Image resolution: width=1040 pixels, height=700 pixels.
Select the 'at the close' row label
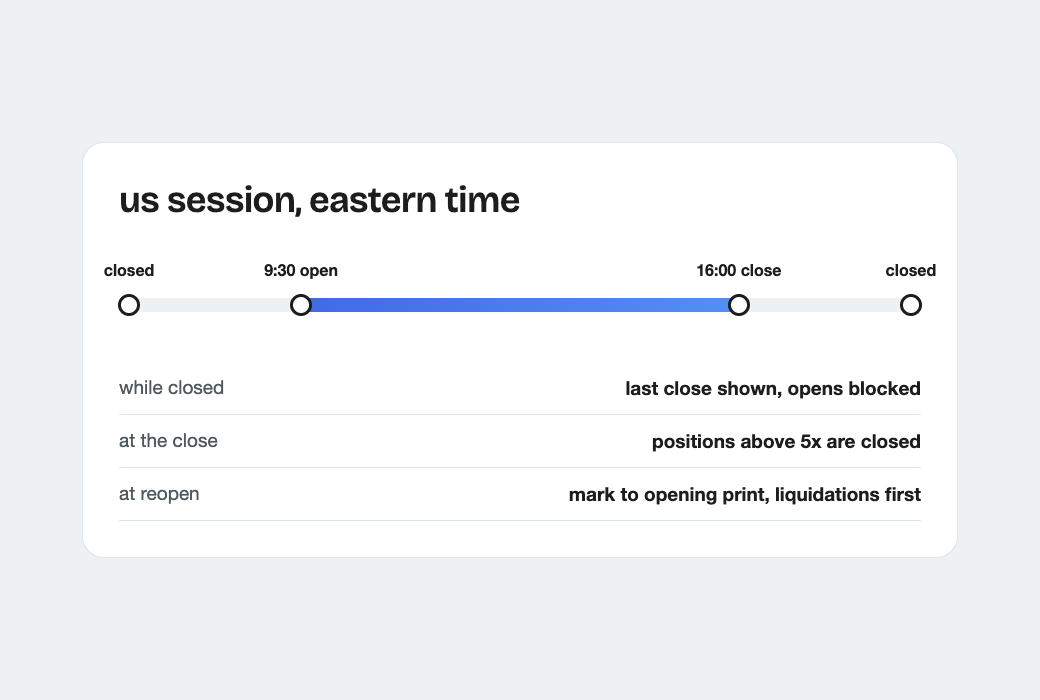tap(168, 441)
